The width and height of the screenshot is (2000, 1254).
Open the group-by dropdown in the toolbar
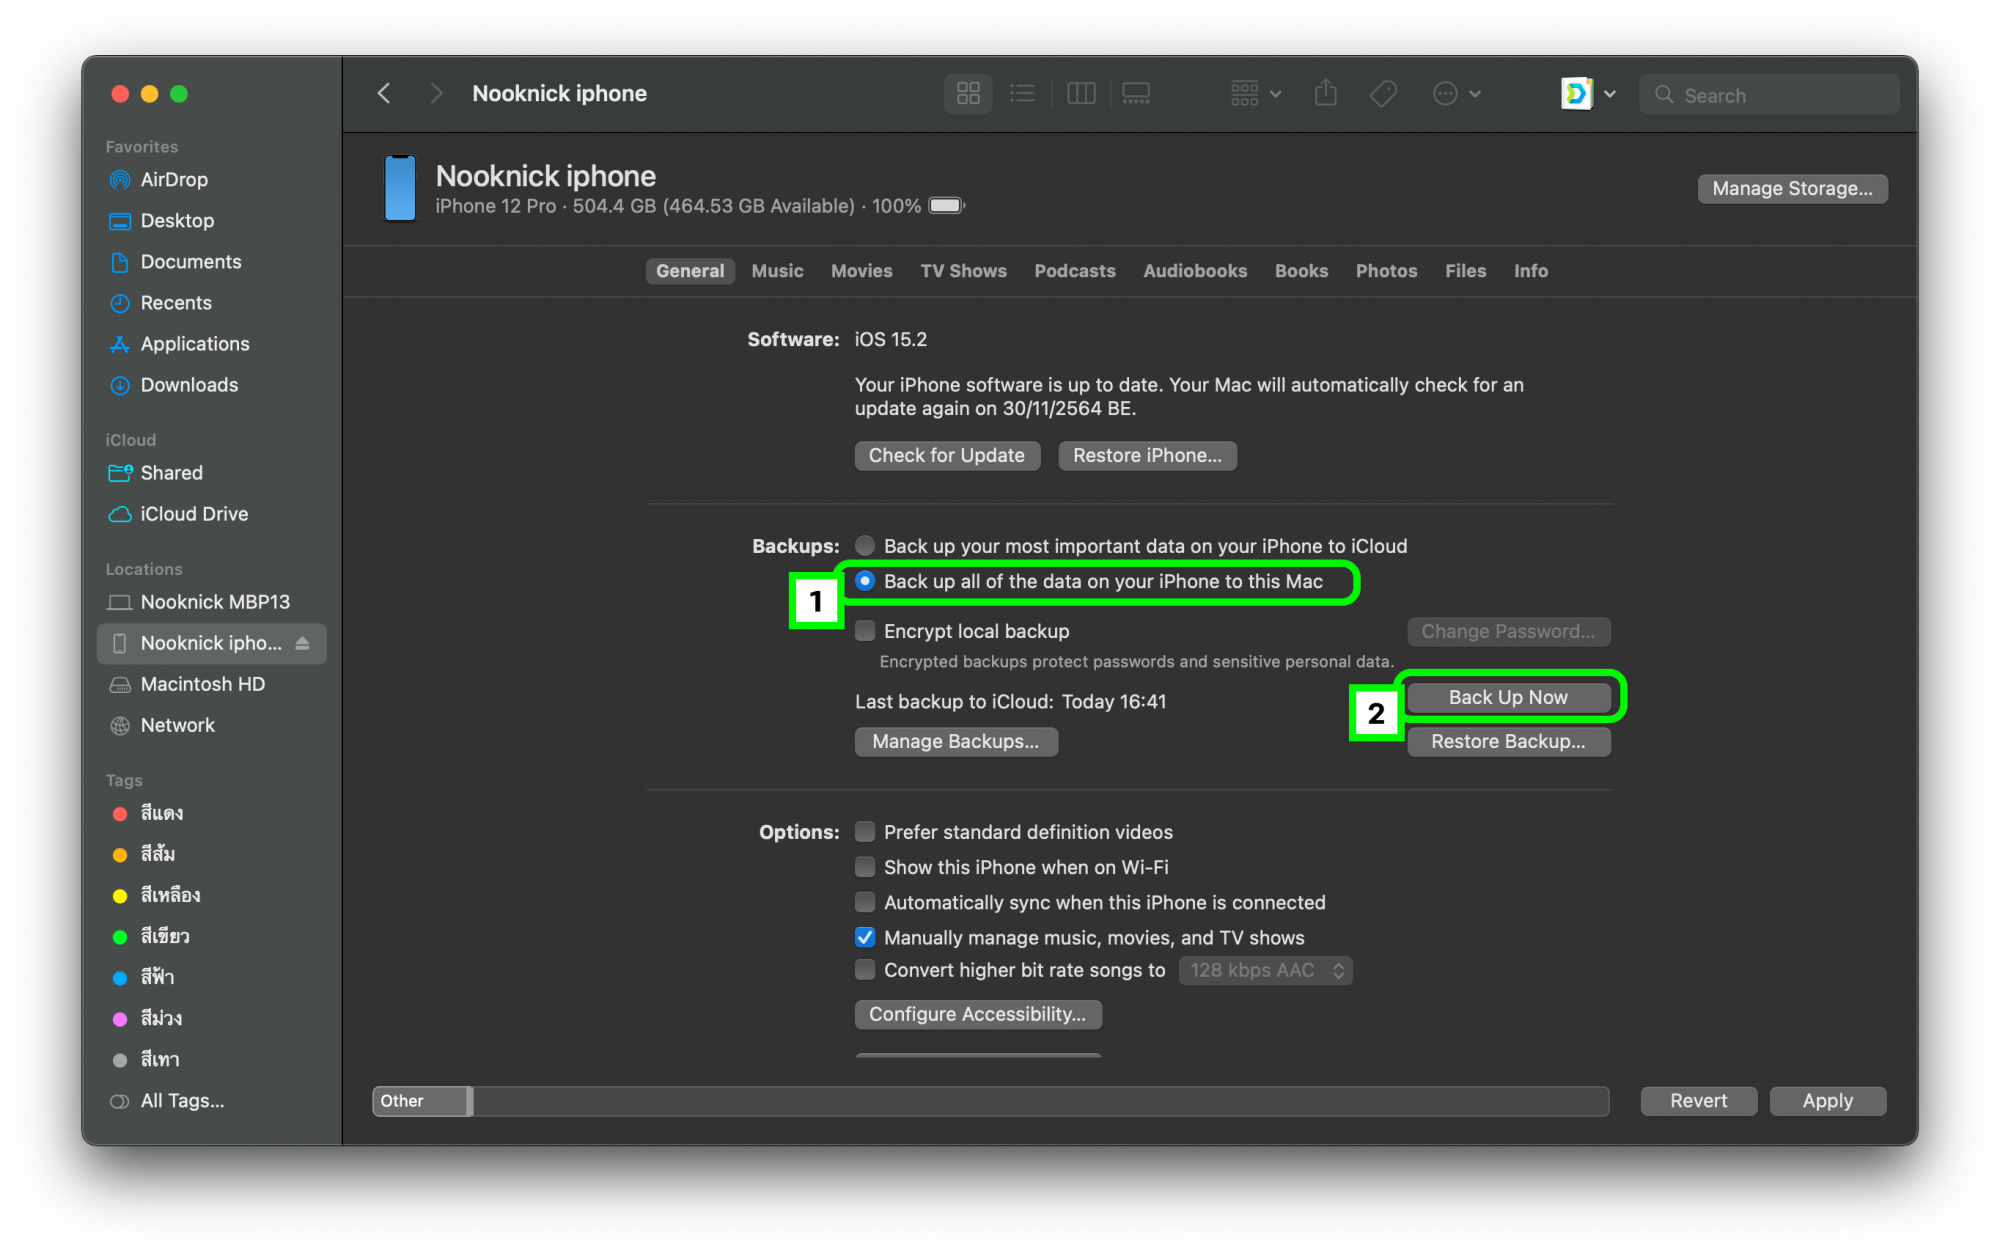[1255, 94]
